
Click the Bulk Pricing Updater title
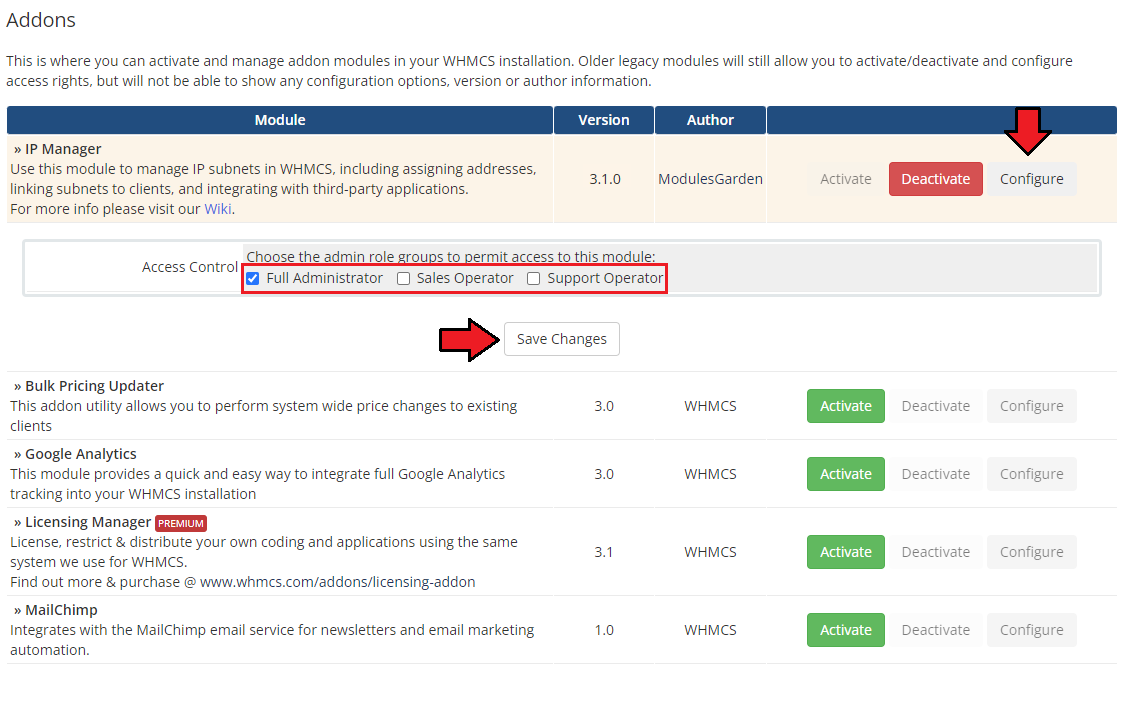pyautogui.click(x=94, y=386)
